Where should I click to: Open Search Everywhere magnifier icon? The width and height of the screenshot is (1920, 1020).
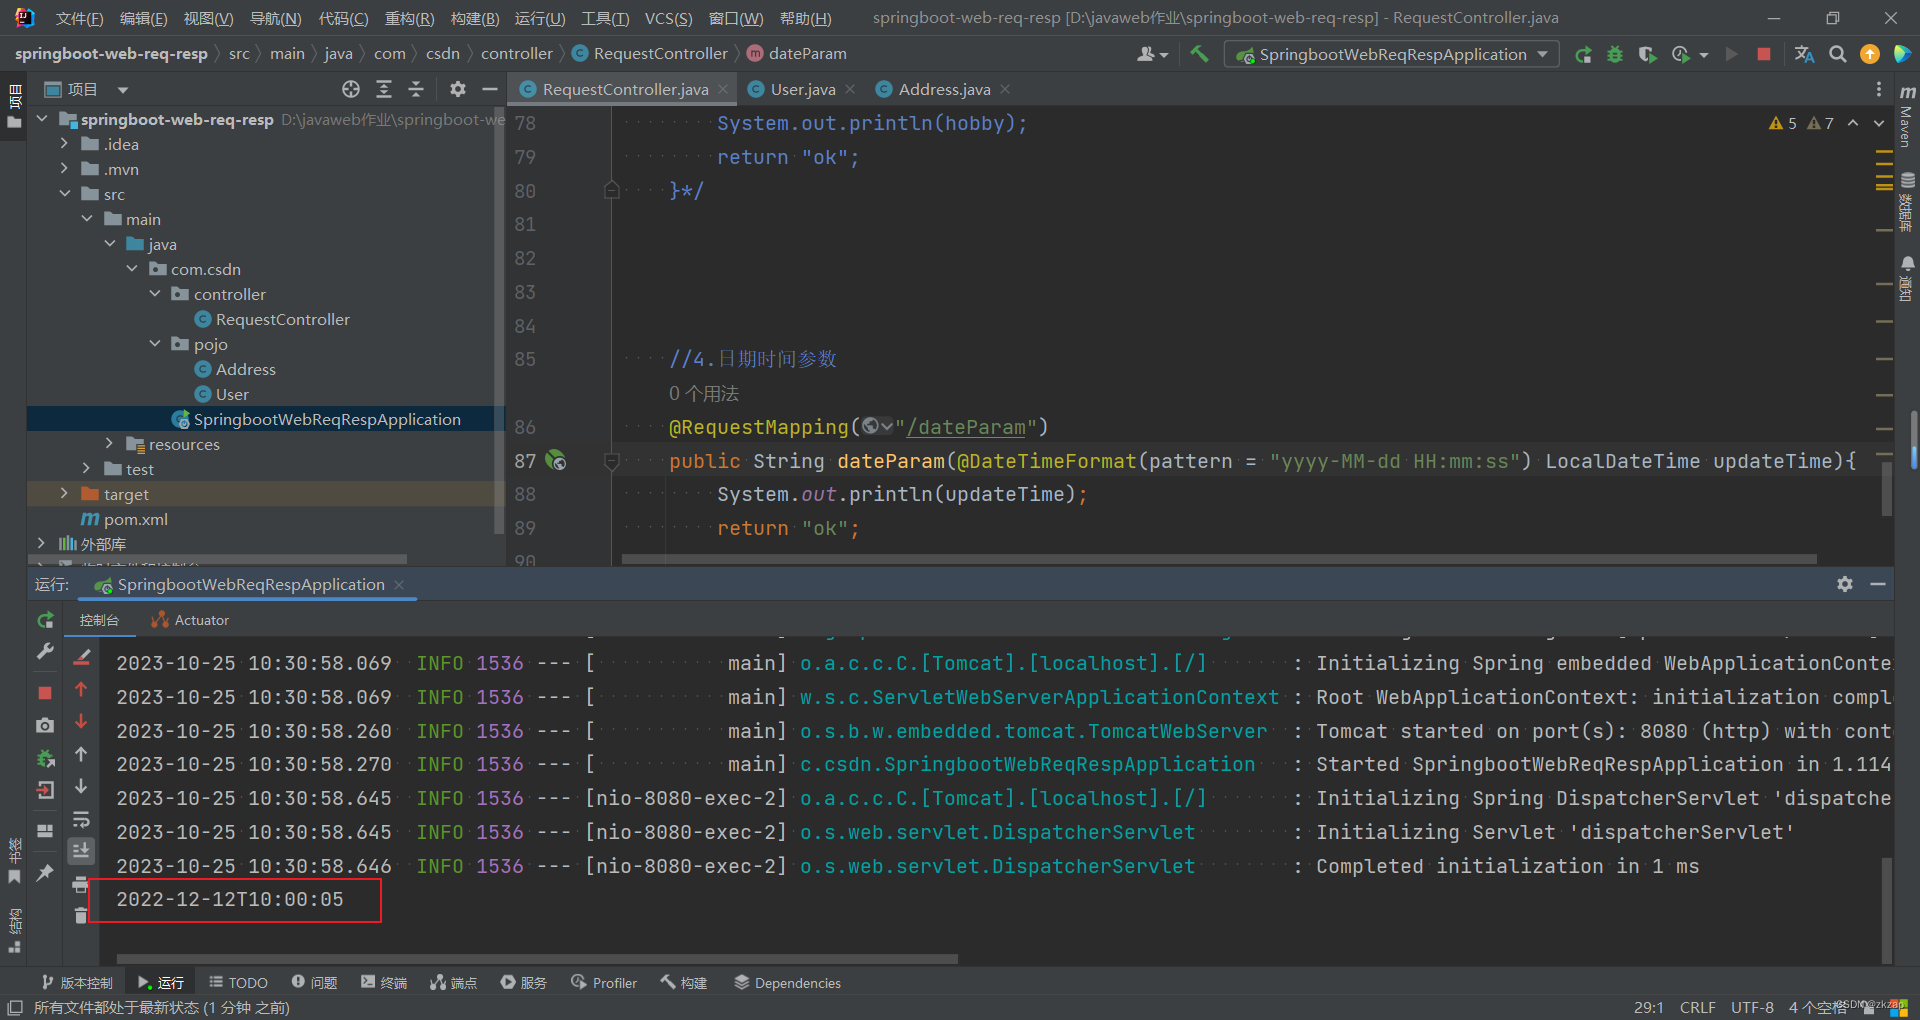pyautogui.click(x=1837, y=54)
